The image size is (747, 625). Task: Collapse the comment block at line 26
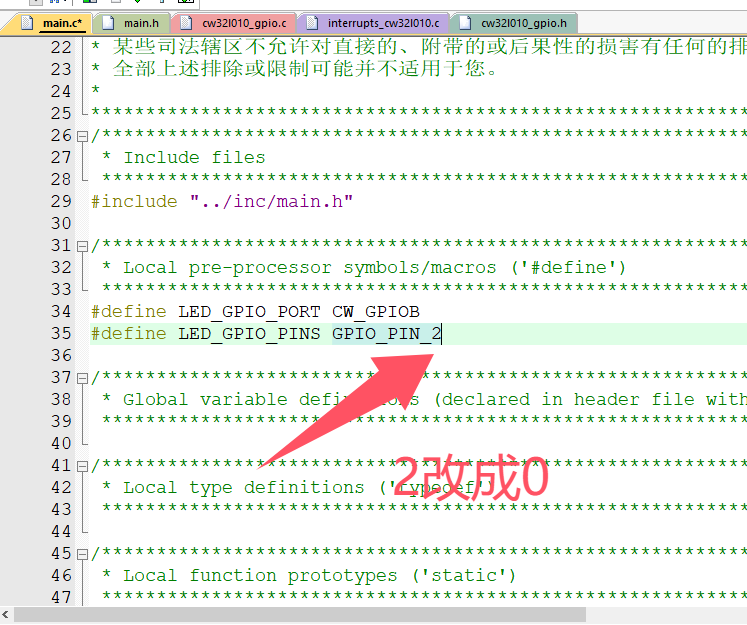coord(83,135)
